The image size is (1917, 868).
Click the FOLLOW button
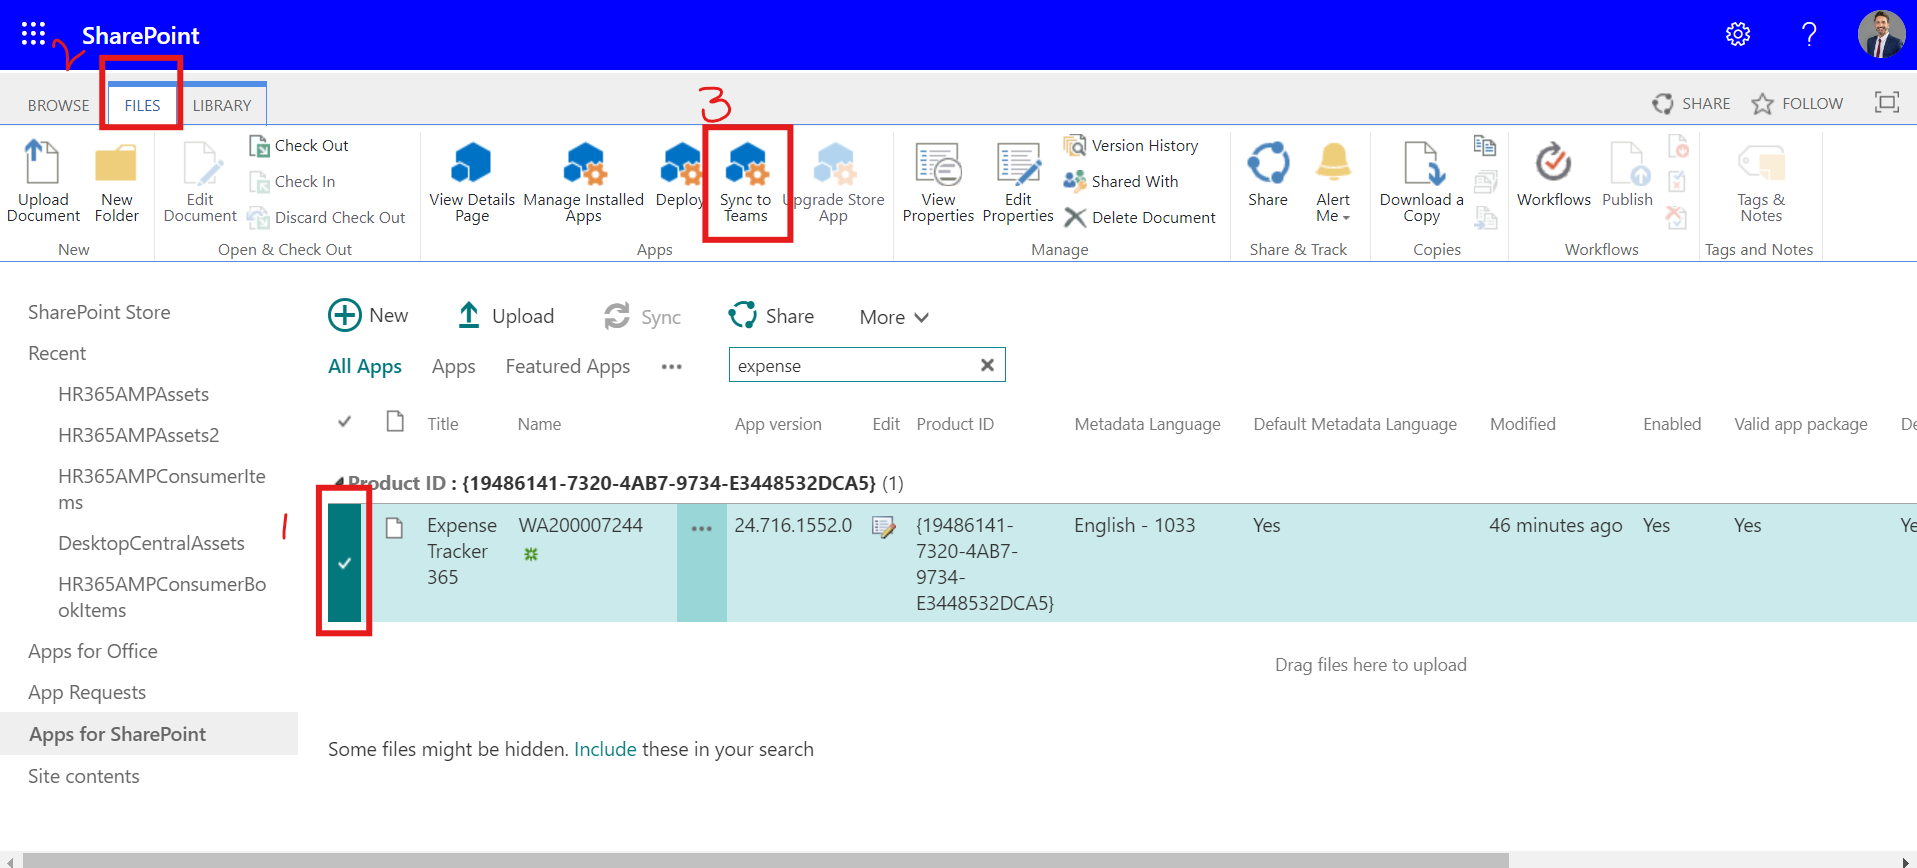click(1797, 103)
